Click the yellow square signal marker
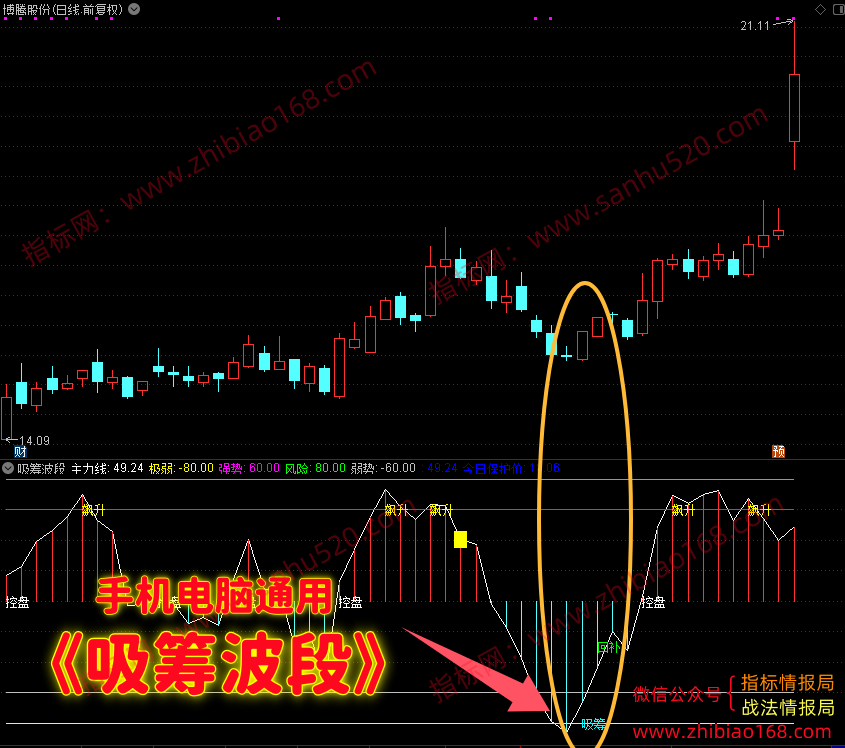Viewport: 845px width, 748px height. coord(460,539)
